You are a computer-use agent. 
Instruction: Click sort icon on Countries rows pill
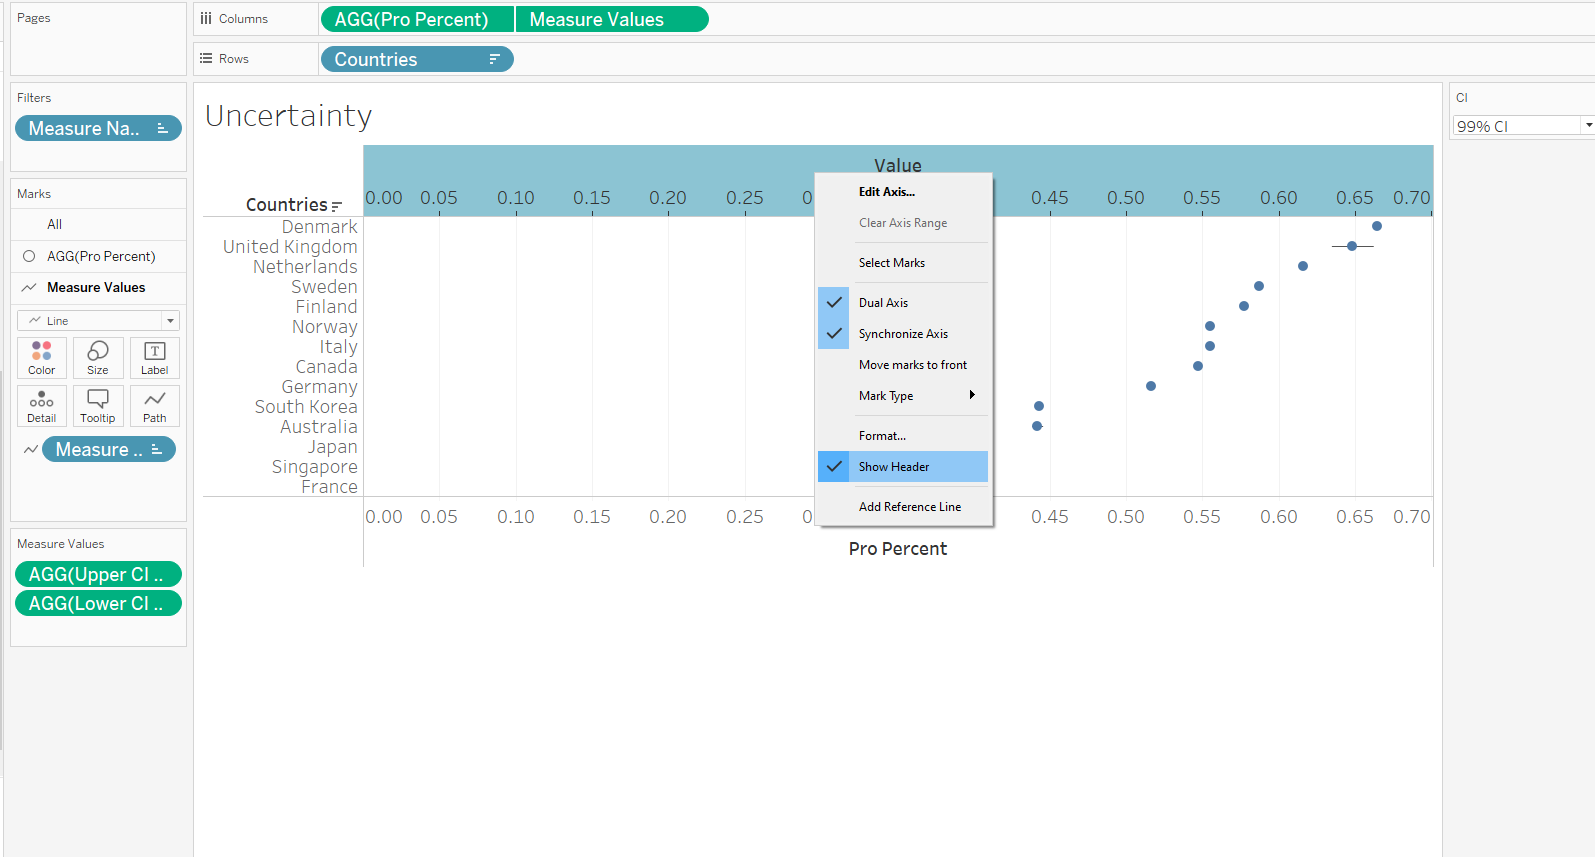tap(494, 60)
